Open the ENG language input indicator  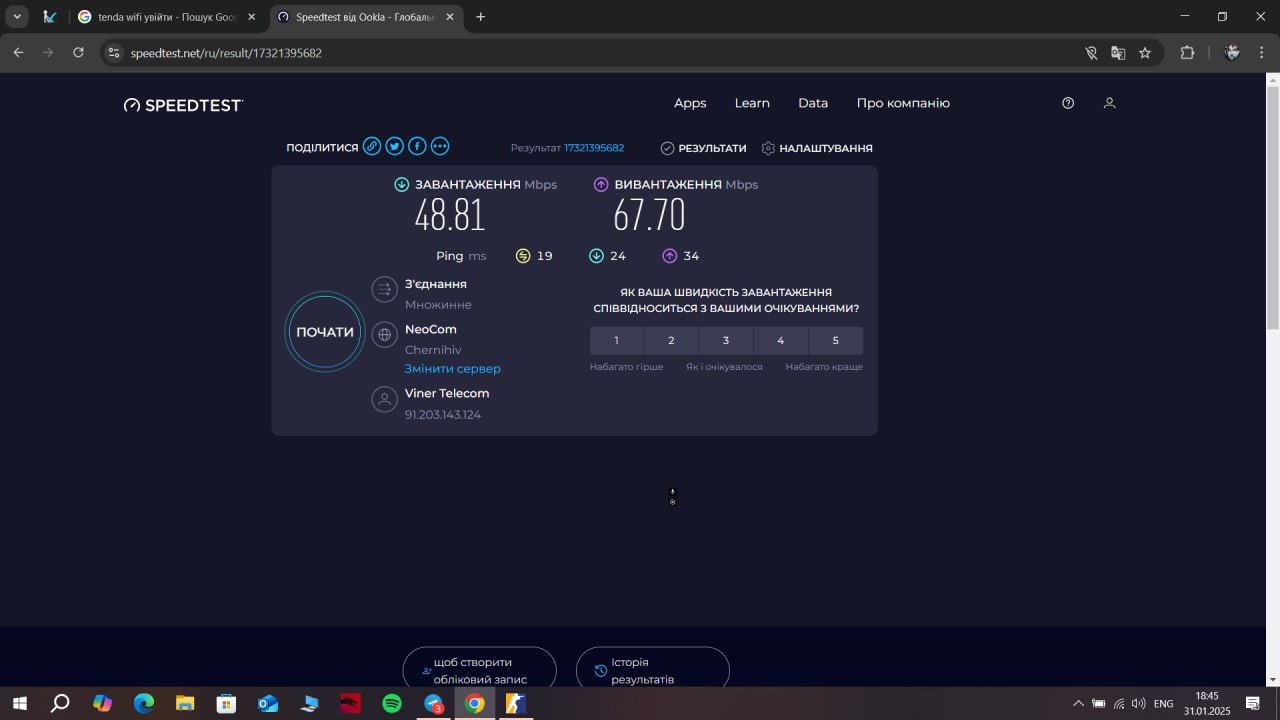point(1163,703)
